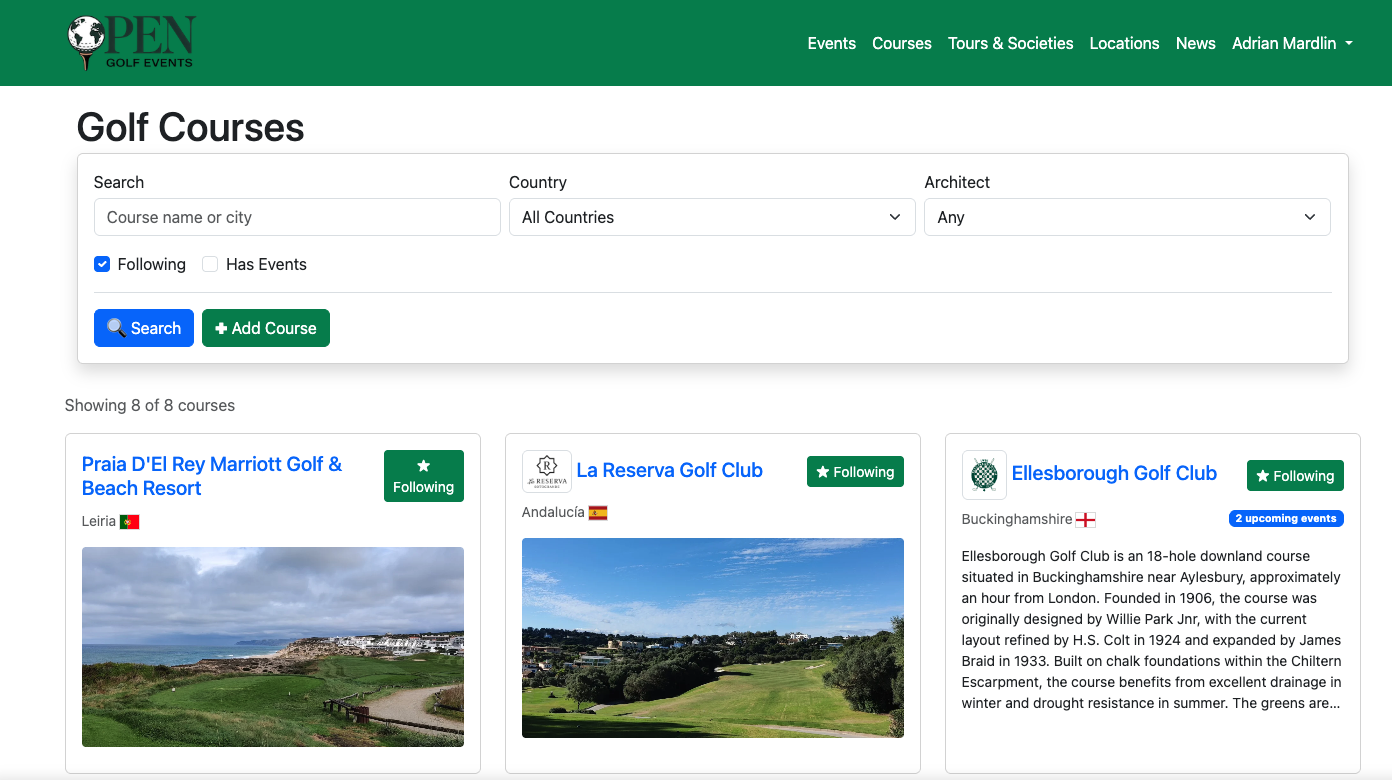Open the La Reserva course photo
The height and width of the screenshot is (780, 1392).
coord(712,637)
